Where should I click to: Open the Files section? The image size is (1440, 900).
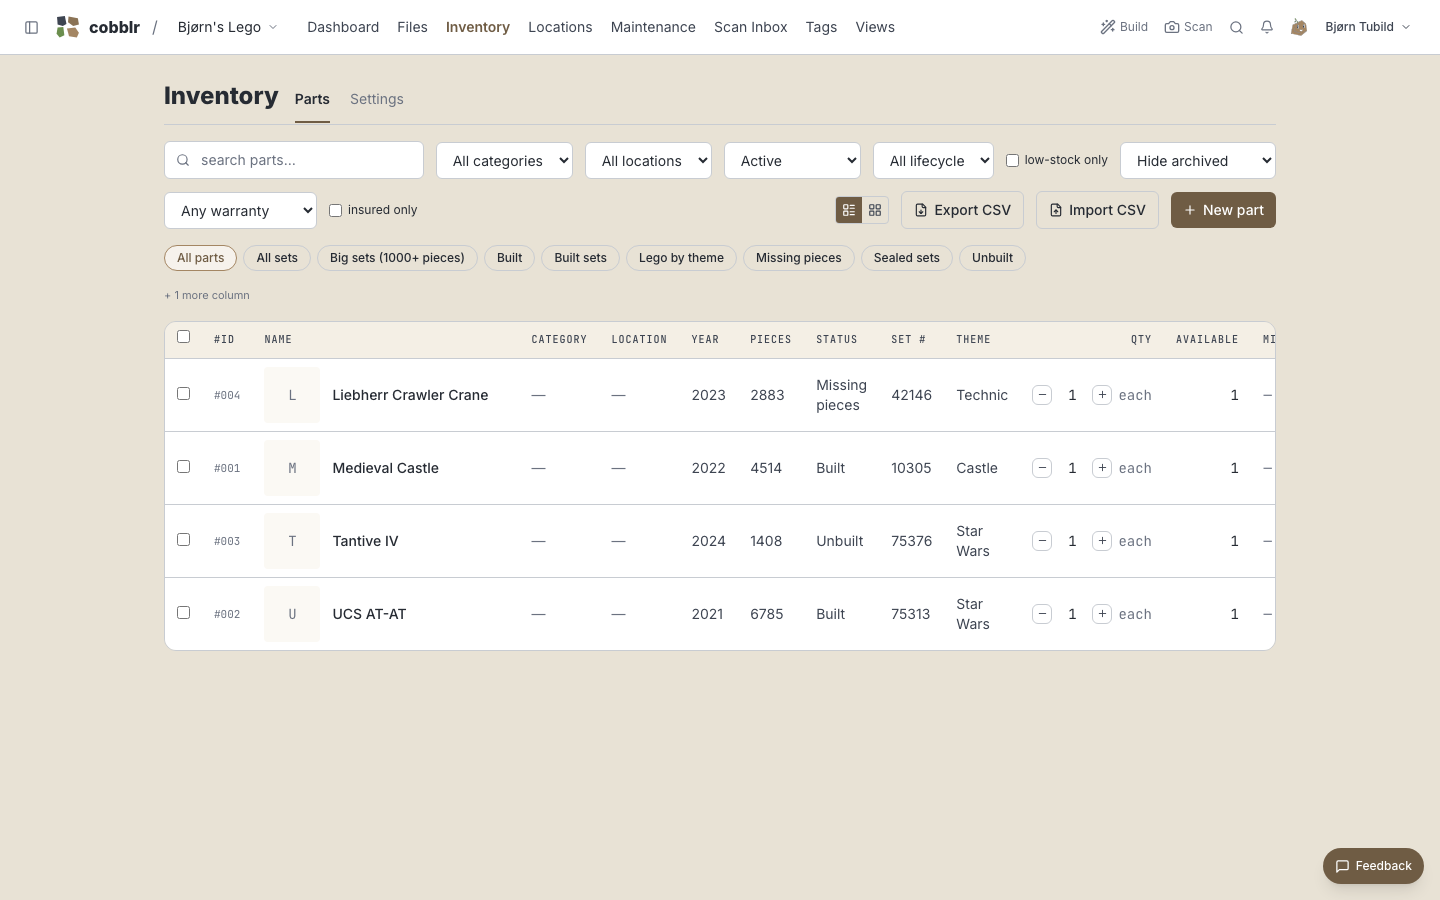412,27
